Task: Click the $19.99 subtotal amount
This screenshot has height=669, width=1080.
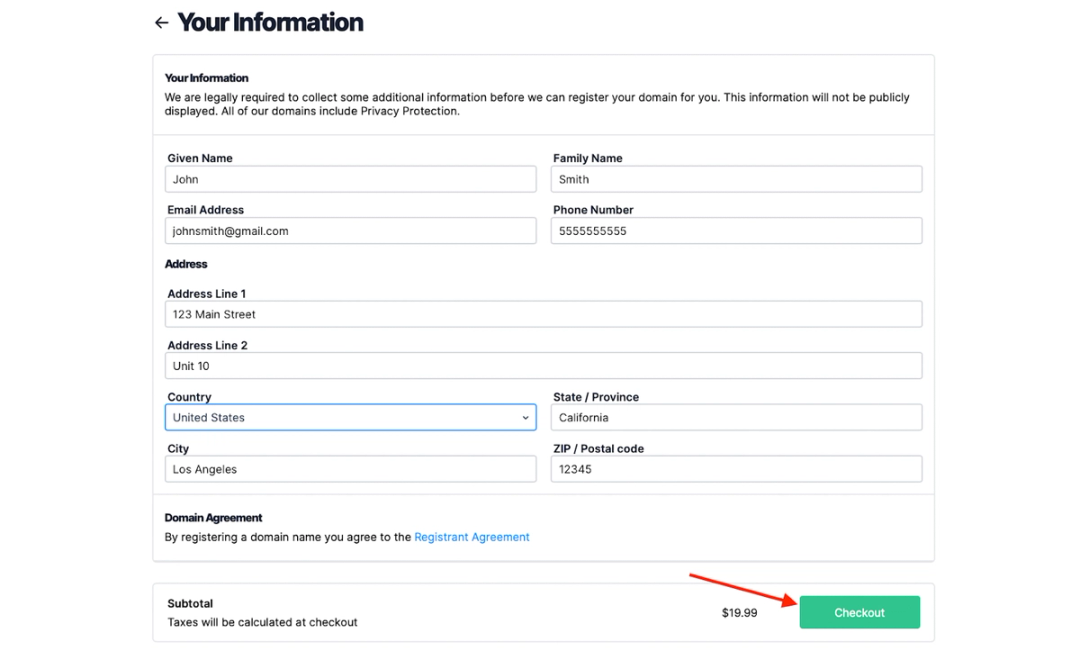Action: point(739,613)
